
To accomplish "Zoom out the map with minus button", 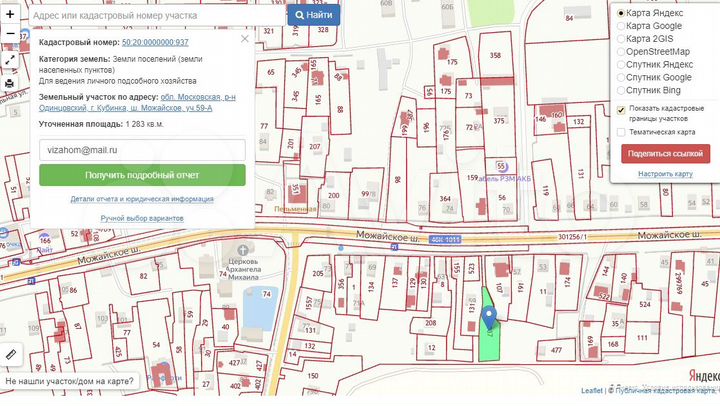I will click(10, 34).
